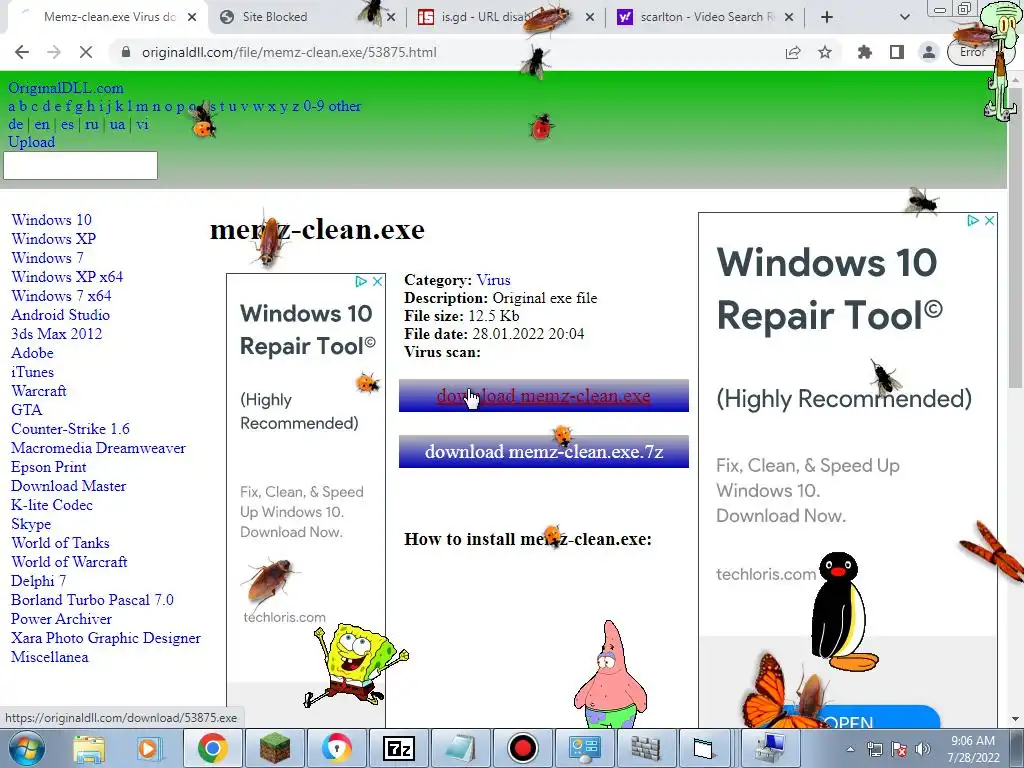This screenshot has height=768, width=1024.
Task: Click the forward navigation arrow
Action: click(54, 52)
